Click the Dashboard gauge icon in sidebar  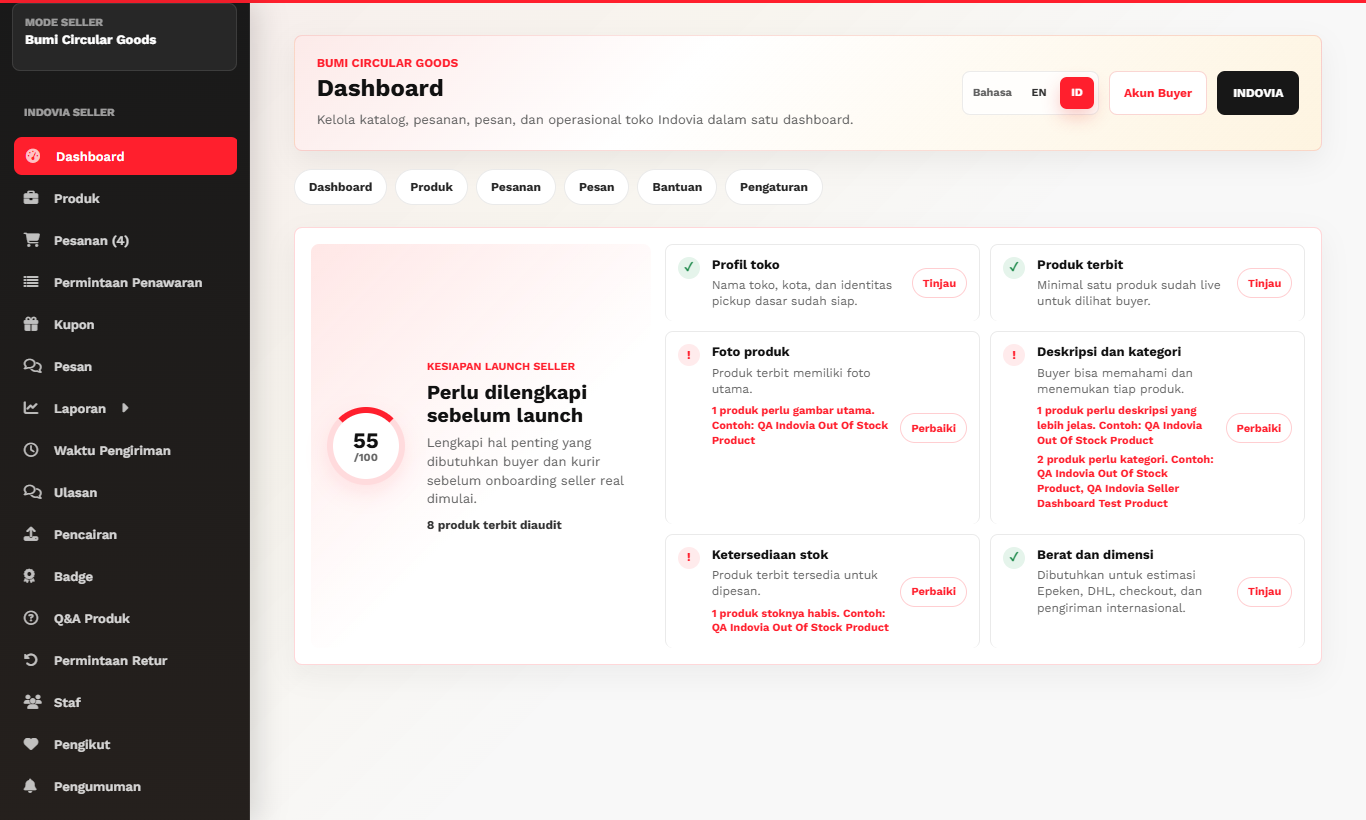(33, 156)
